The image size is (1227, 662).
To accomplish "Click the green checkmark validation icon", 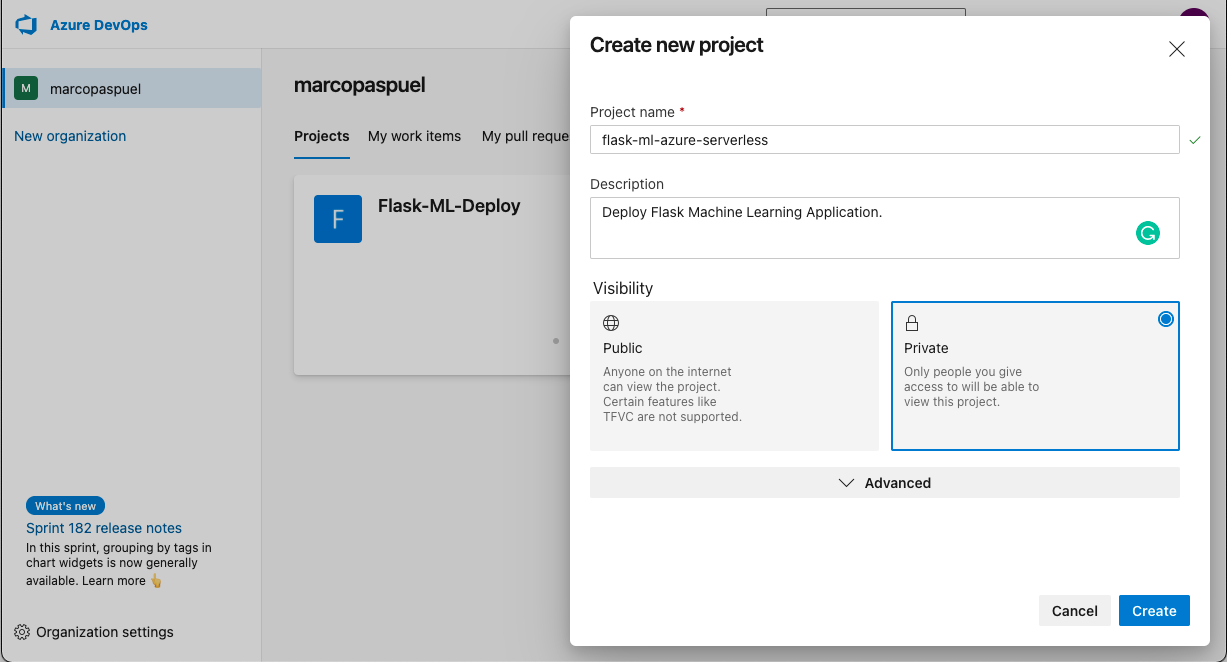I will pos(1195,141).
